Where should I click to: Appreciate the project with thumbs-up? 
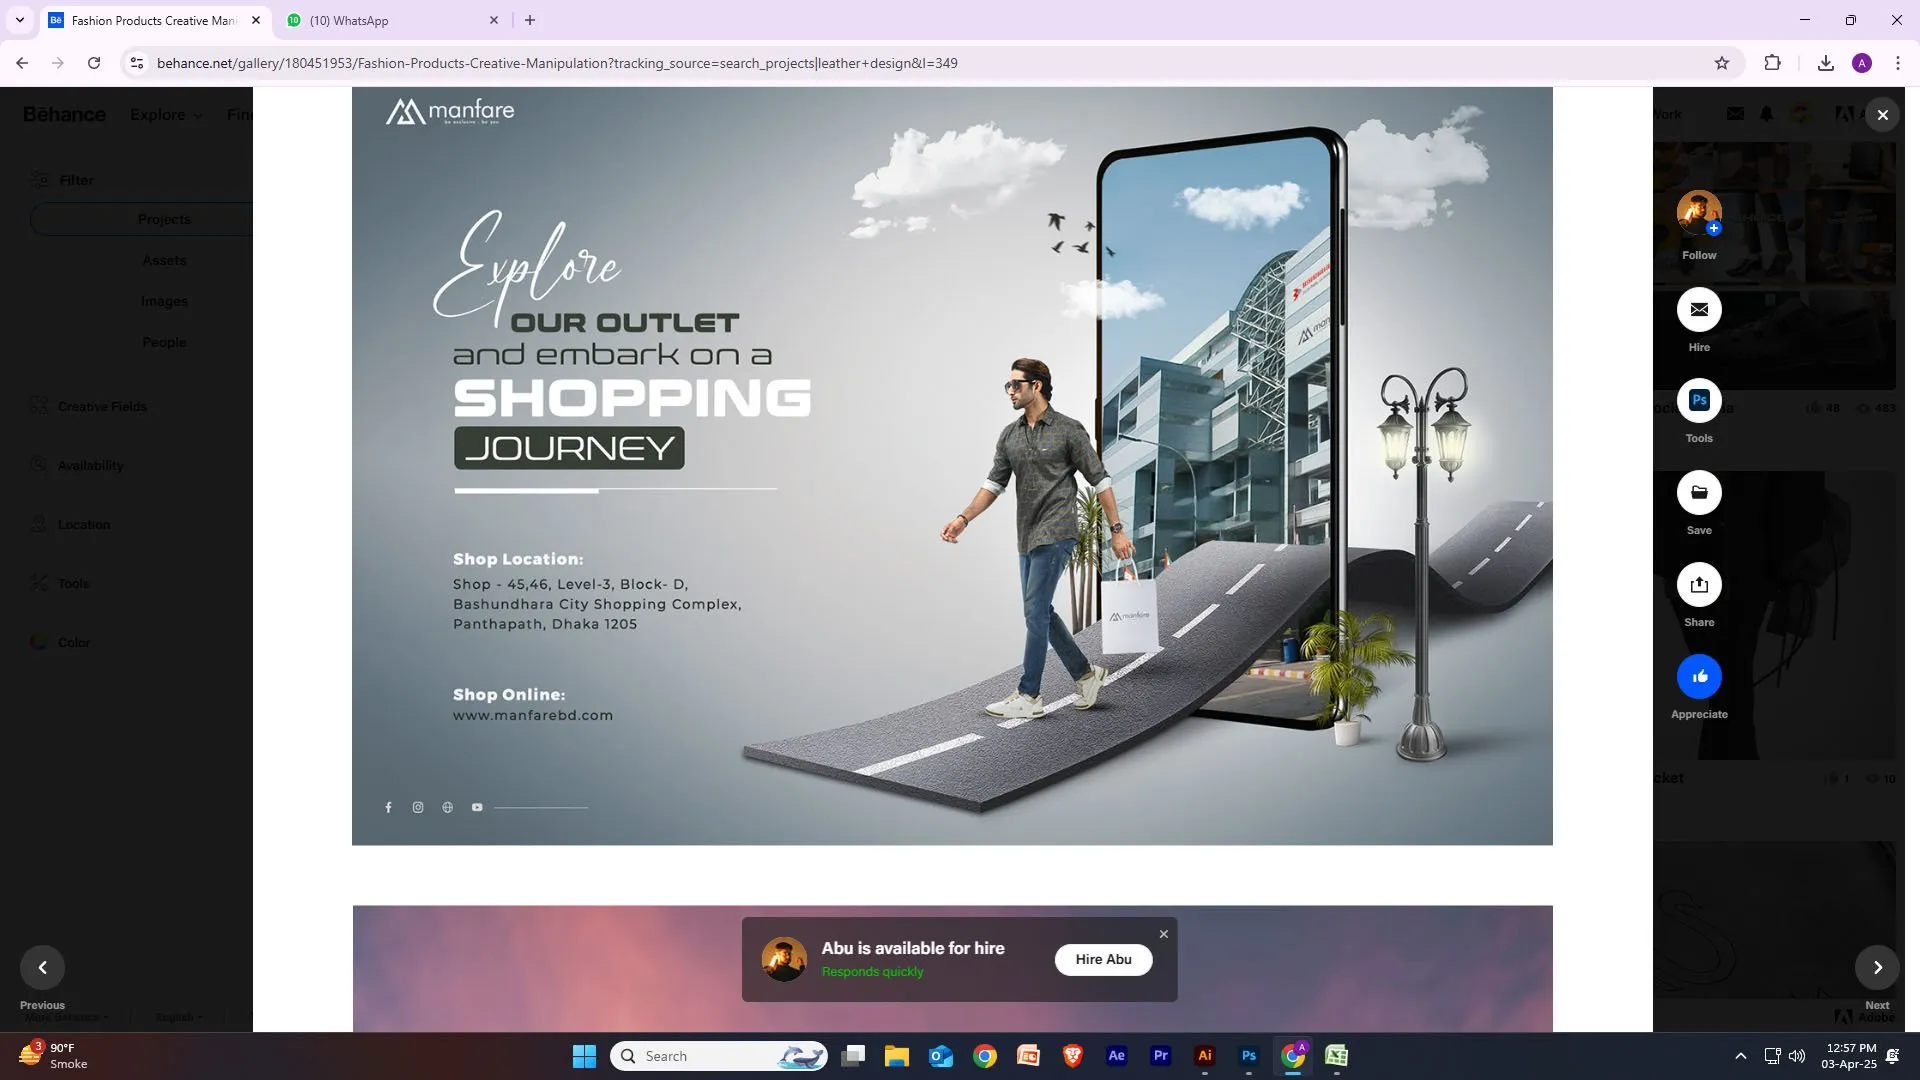click(x=1699, y=677)
